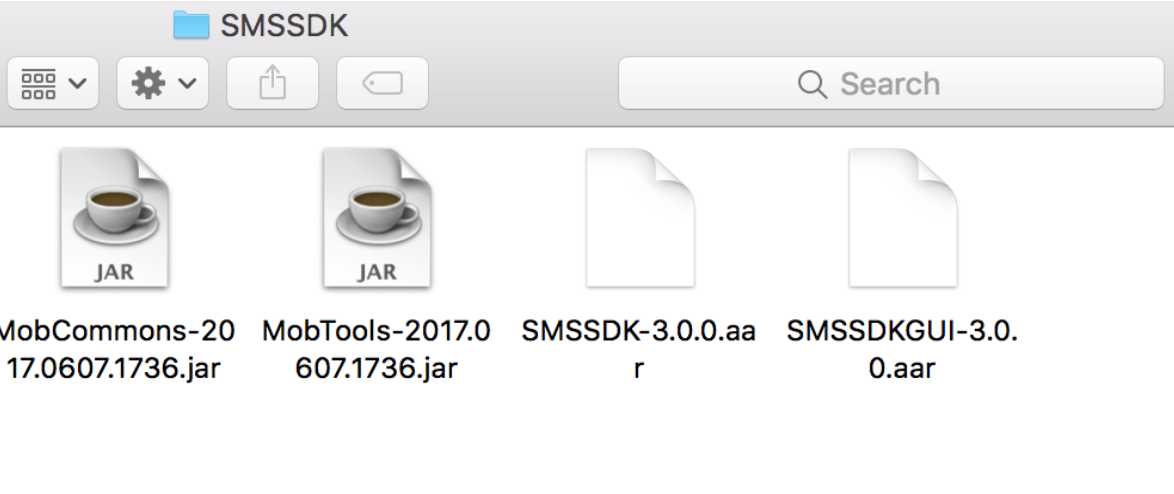
Task: Select the blank SMSSDKGUI-3.0.0.aar file icon
Action: point(903,217)
